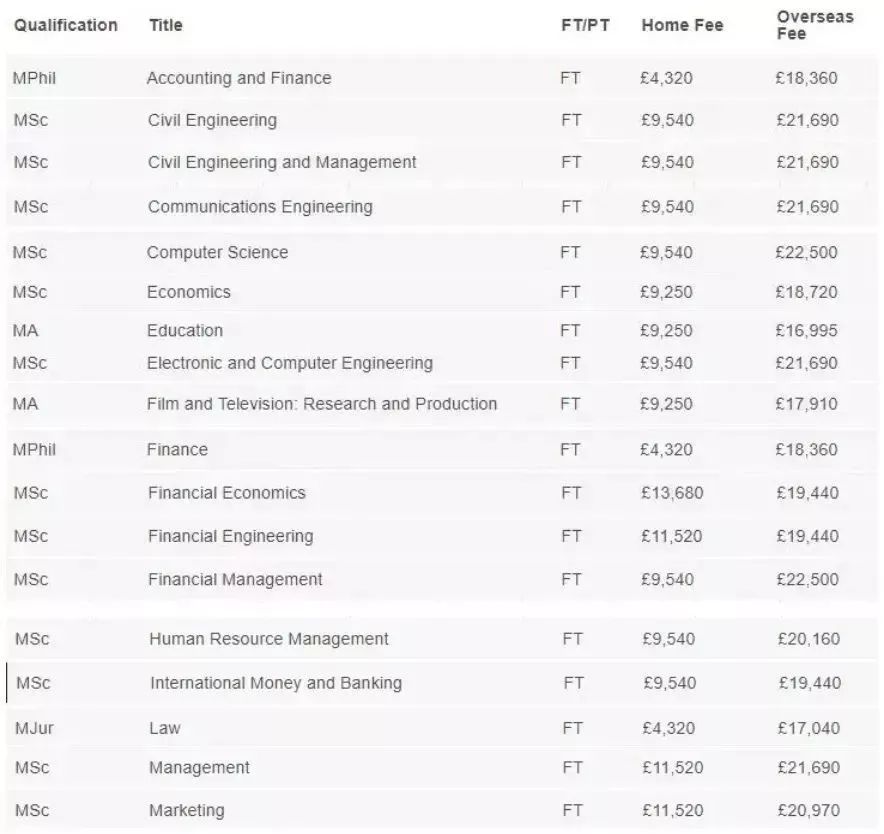884x834 pixels.
Task: Select the Law MJur course
Action: click(165, 728)
